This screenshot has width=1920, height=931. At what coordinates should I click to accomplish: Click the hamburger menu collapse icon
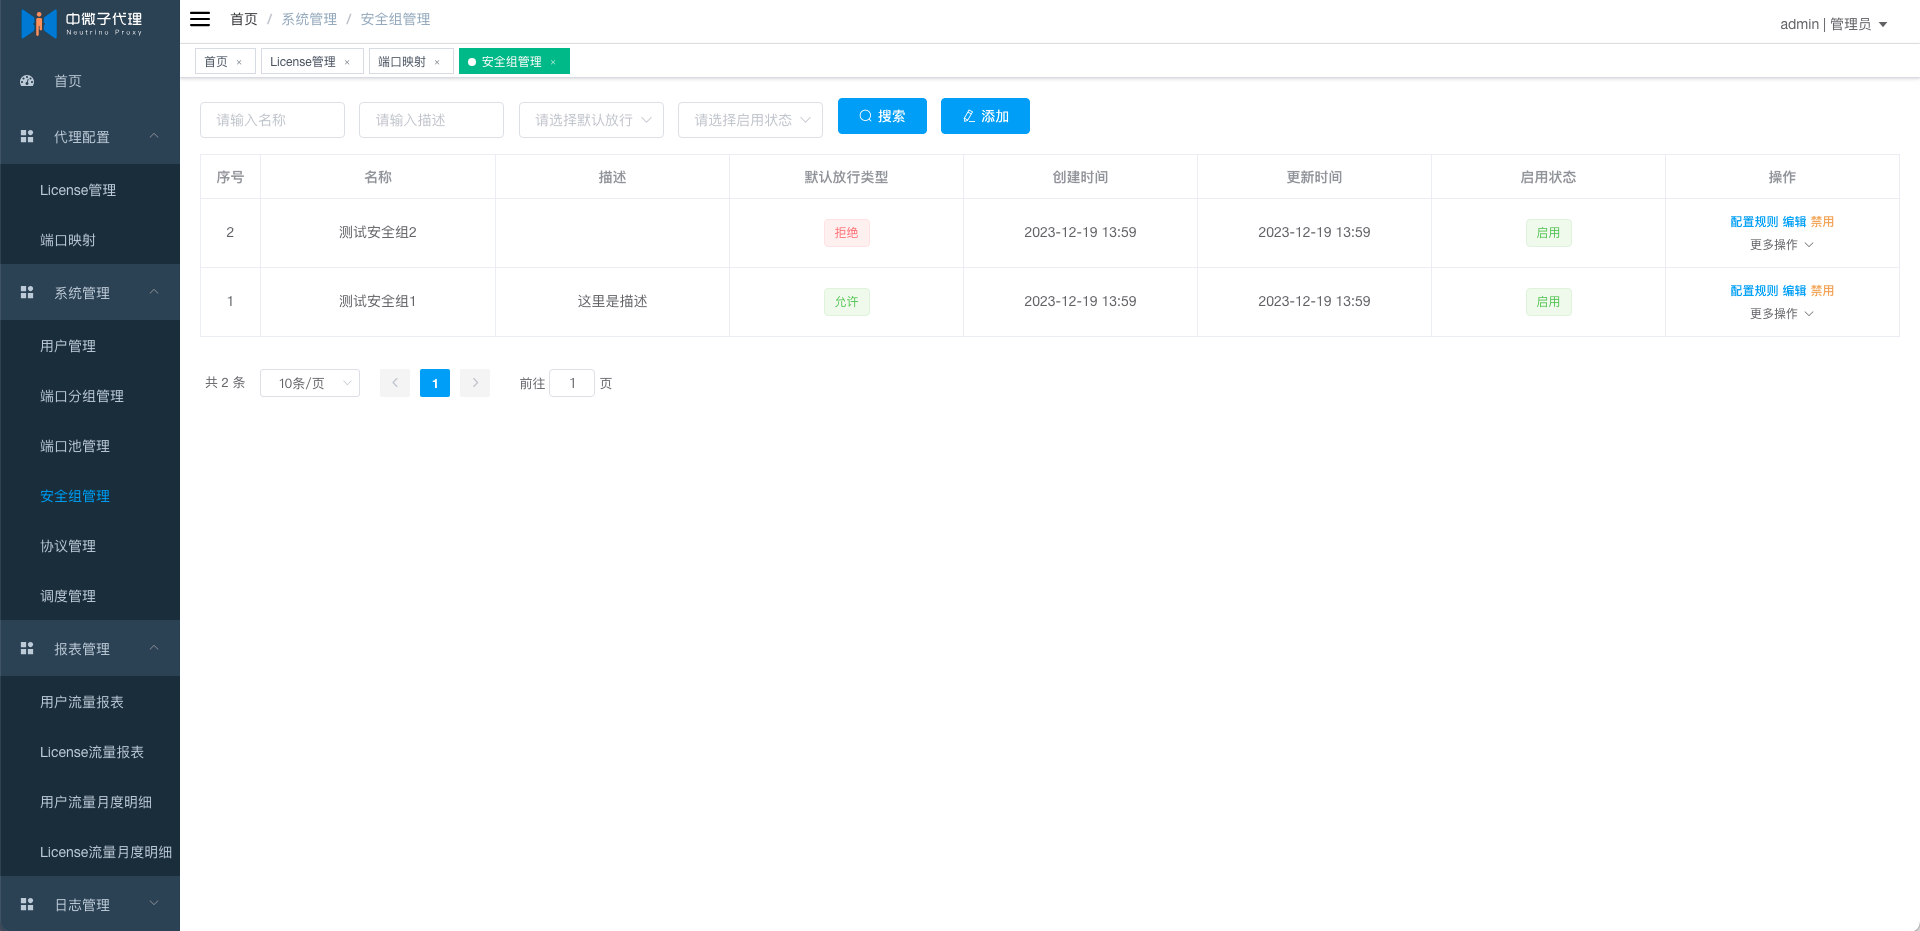[x=200, y=19]
